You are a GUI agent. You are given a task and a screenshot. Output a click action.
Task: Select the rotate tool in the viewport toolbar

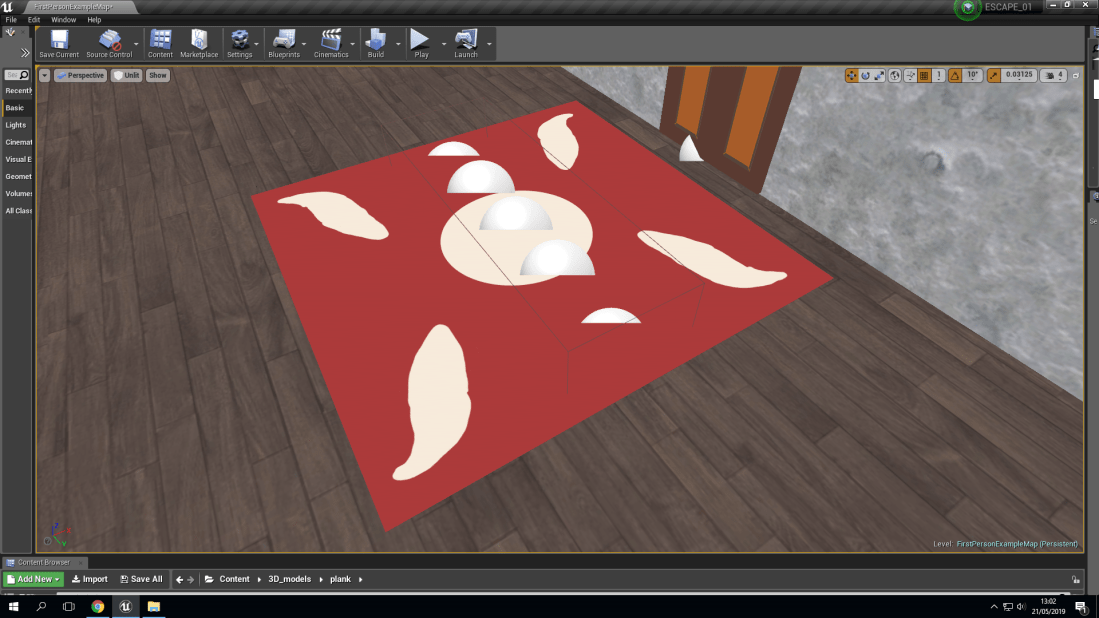click(866, 75)
